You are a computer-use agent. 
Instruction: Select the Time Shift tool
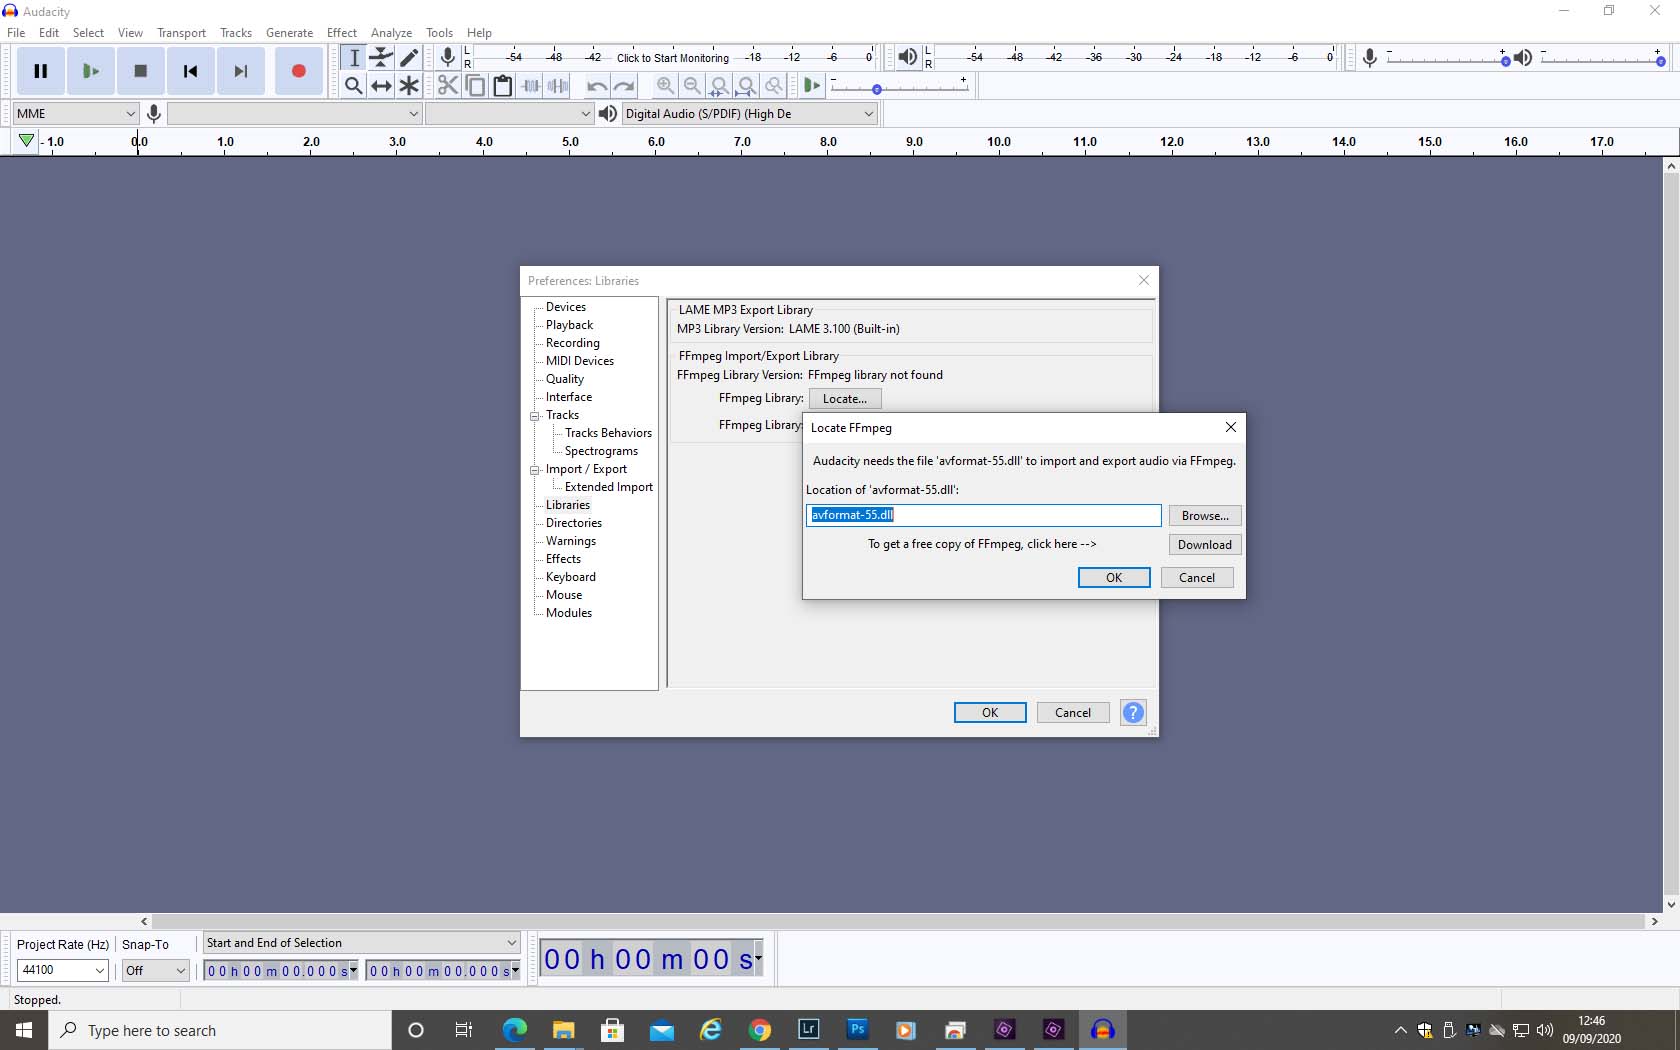[x=381, y=86]
